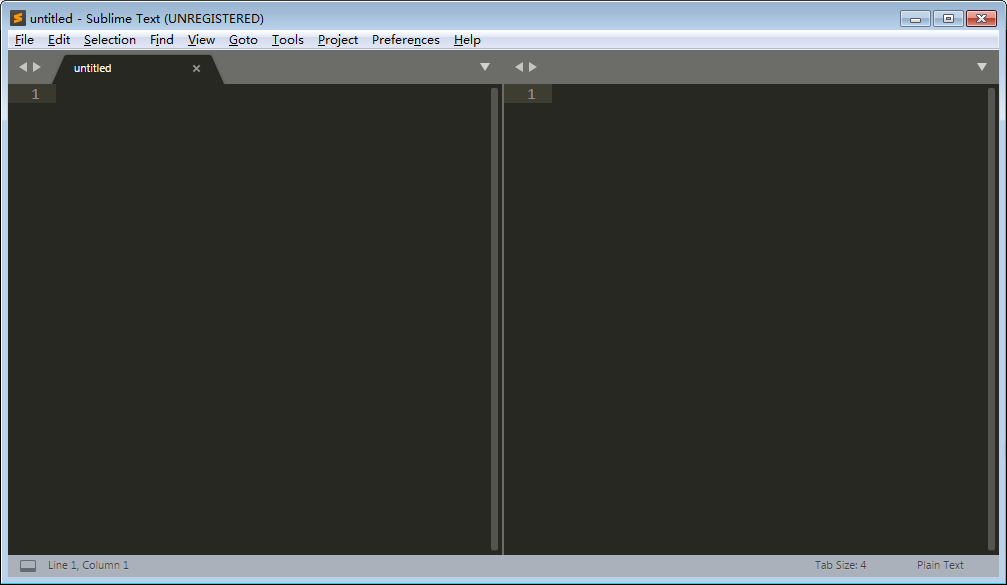The height and width of the screenshot is (585, 1007).
Task: Click line number 1 in left pane
Action: pyautogui.click(x=35, y=94)
